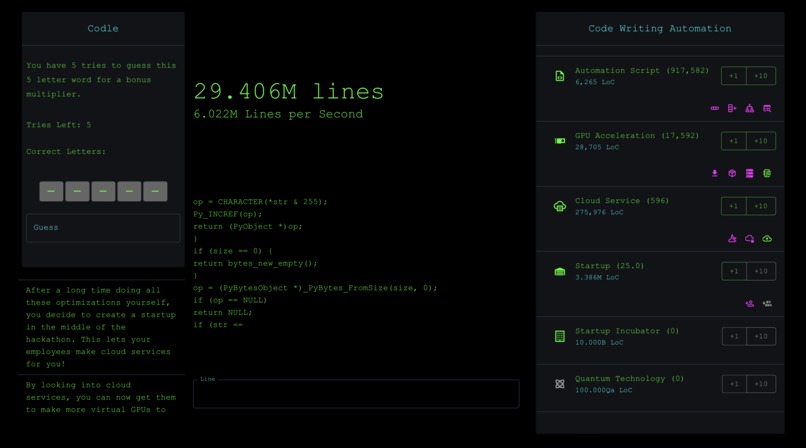806x448 pixels.
Task: Click the cloud upload upgrade under Cloud Service
Action: coord(767,239)
